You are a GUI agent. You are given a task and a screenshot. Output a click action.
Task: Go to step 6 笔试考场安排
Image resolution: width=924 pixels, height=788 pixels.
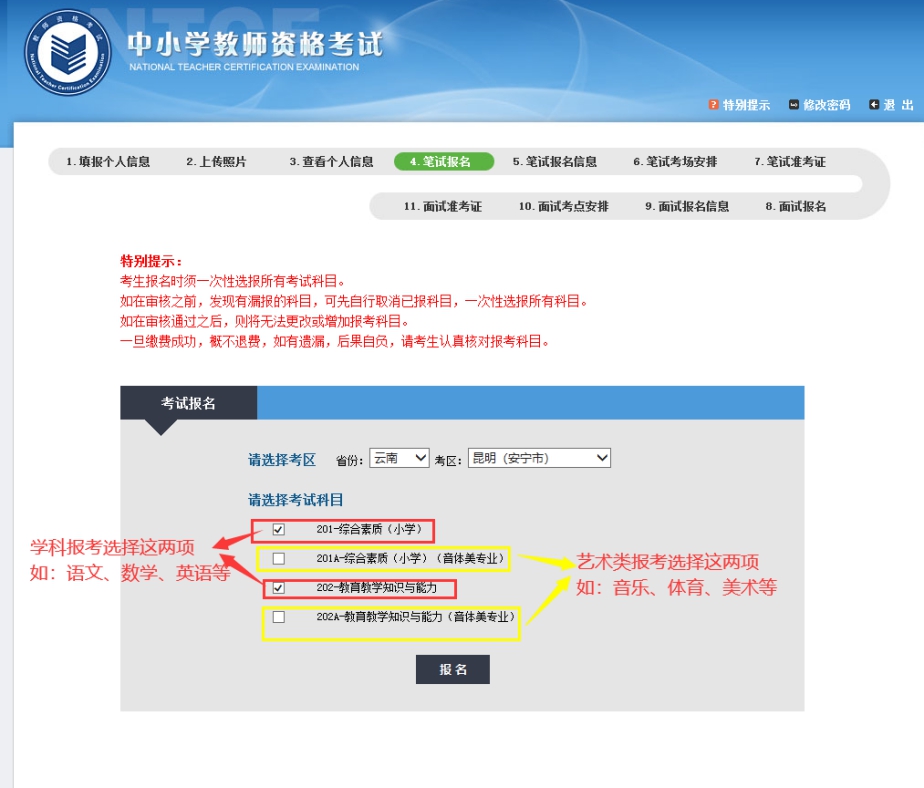(x=675, y=162)
